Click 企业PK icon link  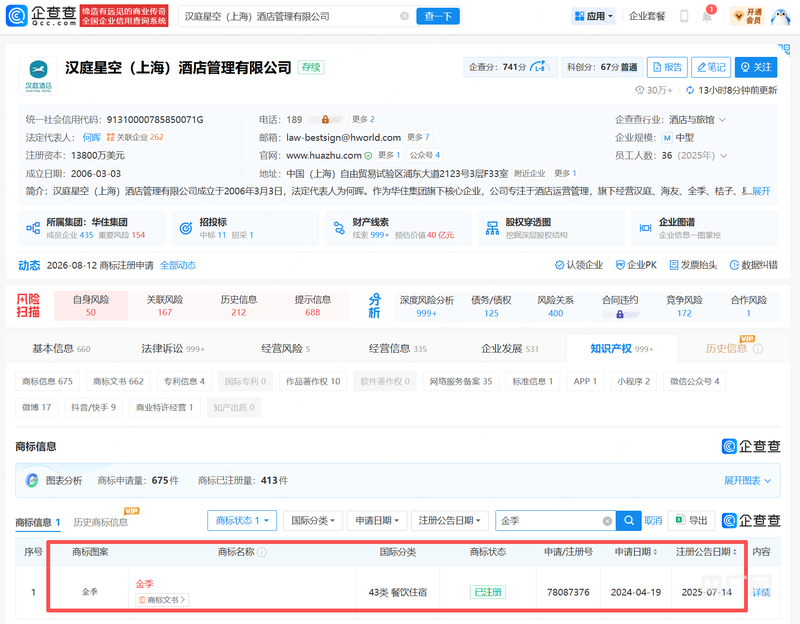click(x=636, y=265)
